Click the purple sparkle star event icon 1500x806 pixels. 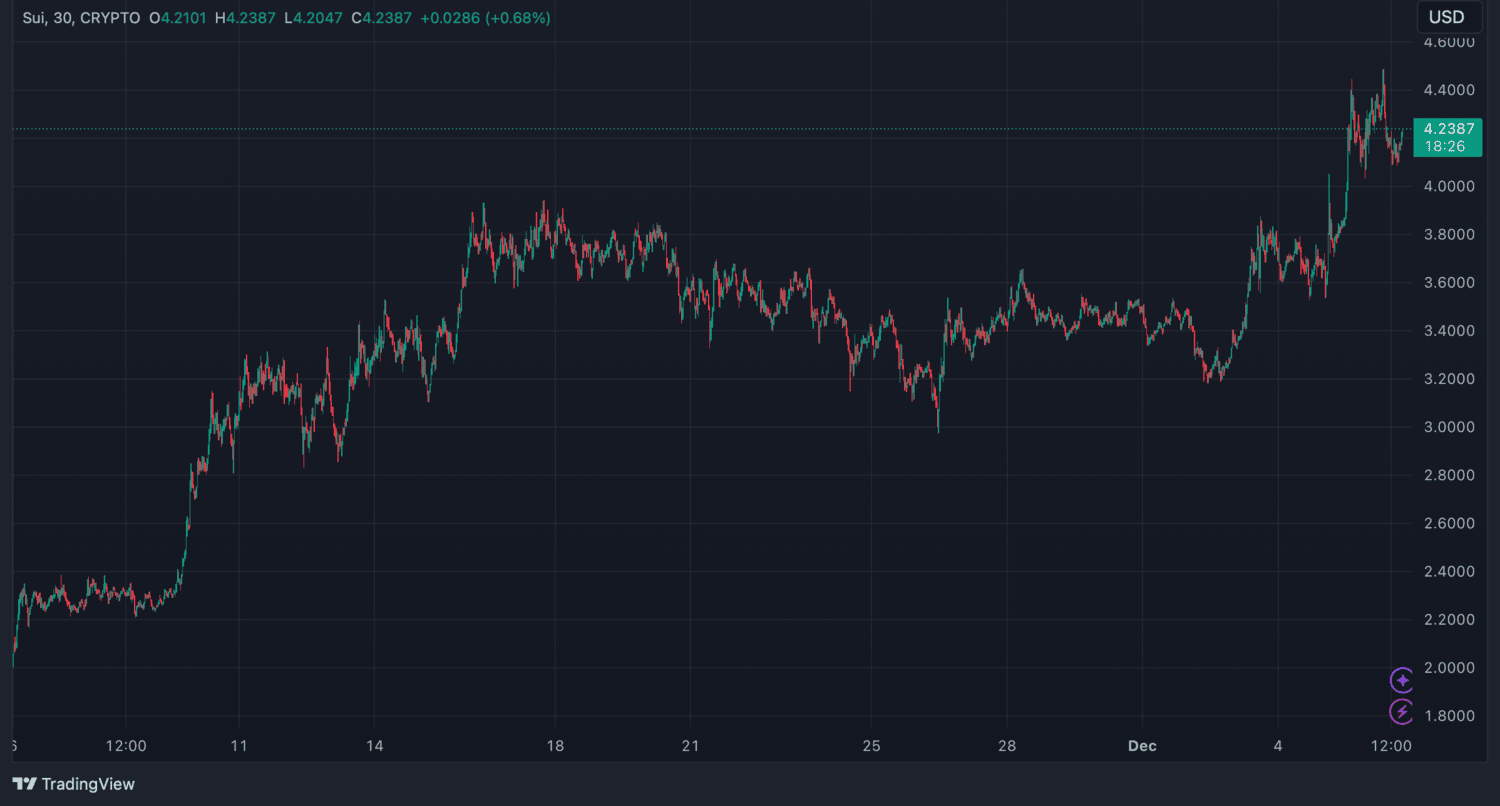click(x=1402, y=680)
